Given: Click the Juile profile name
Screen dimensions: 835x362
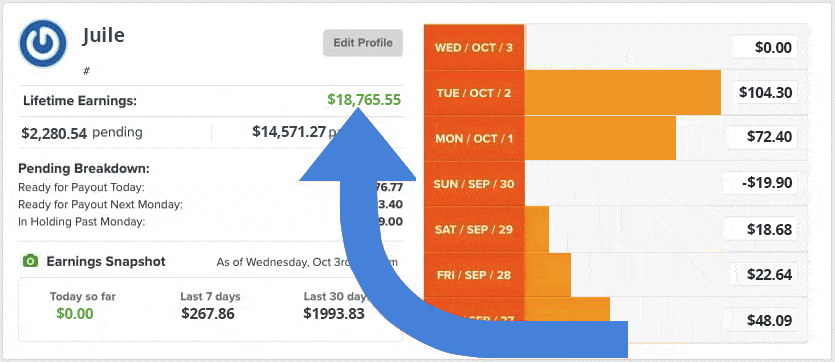Looking at the screenshot, I should tap(103, 36).
